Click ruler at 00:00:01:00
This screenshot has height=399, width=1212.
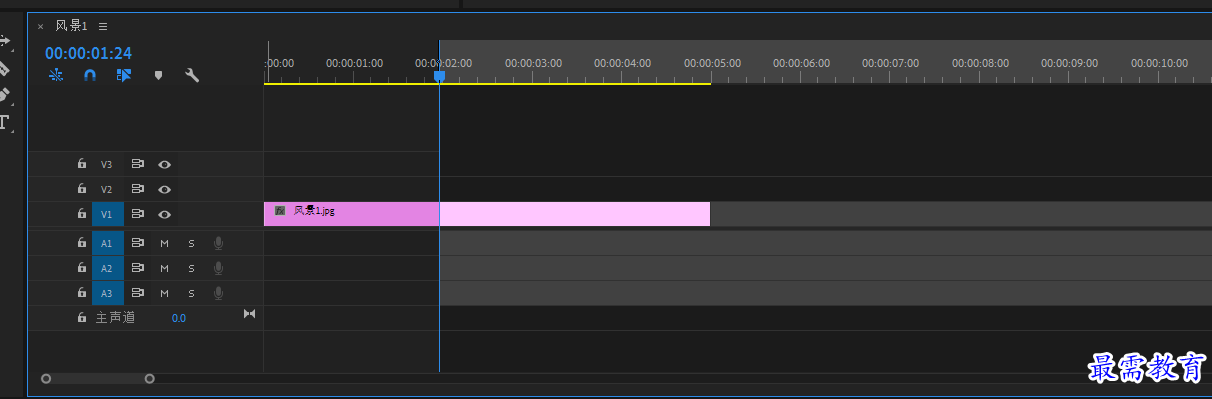[x=353, y=63]
